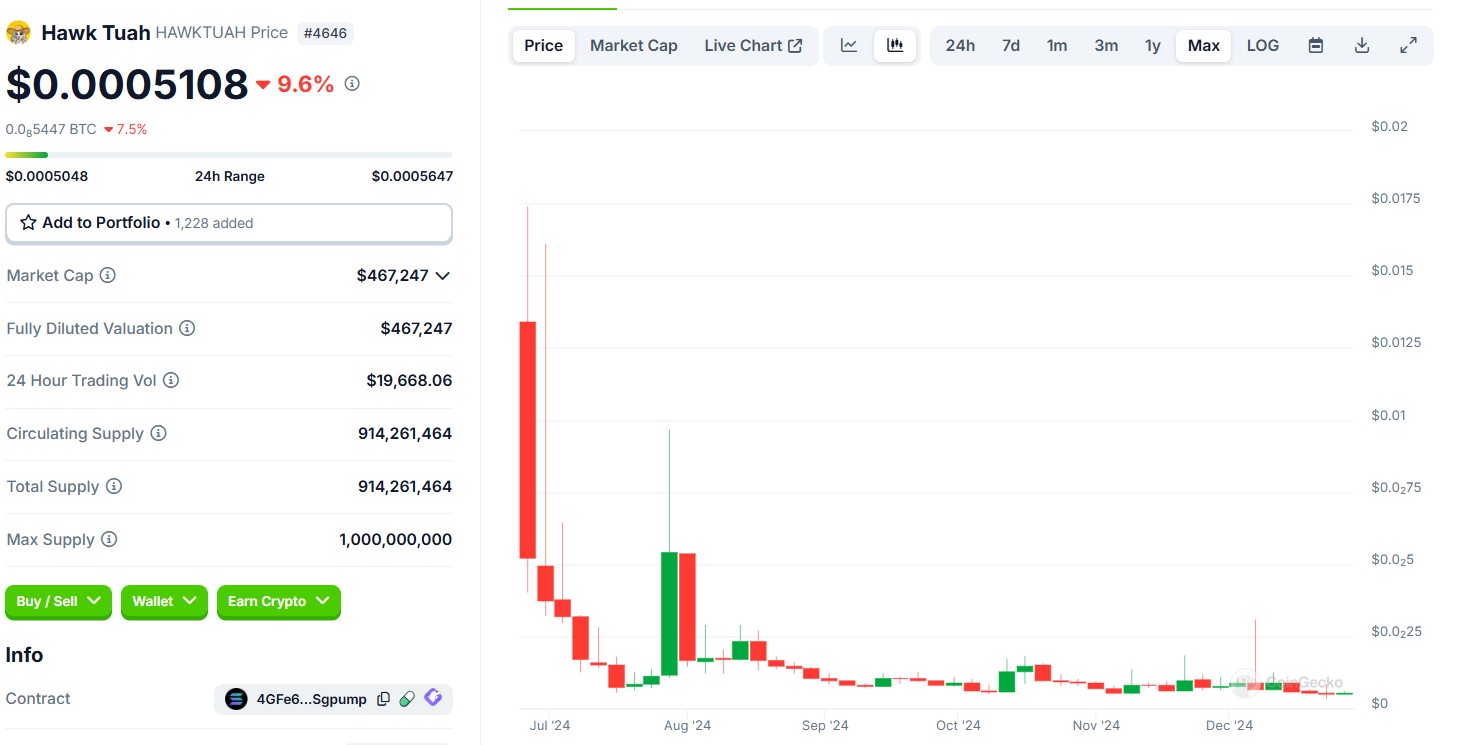Set chart range to 24h
The height and width of the screenshot is (745, 1473).
click(960, 45)
